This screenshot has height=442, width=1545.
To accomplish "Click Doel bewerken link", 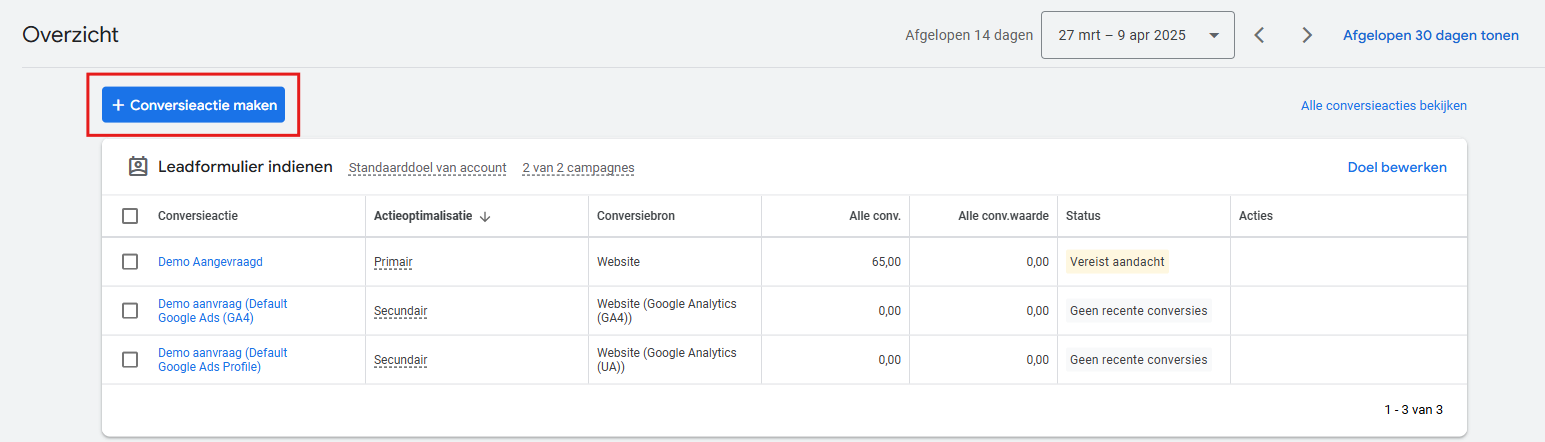I will click(1396, 167).
